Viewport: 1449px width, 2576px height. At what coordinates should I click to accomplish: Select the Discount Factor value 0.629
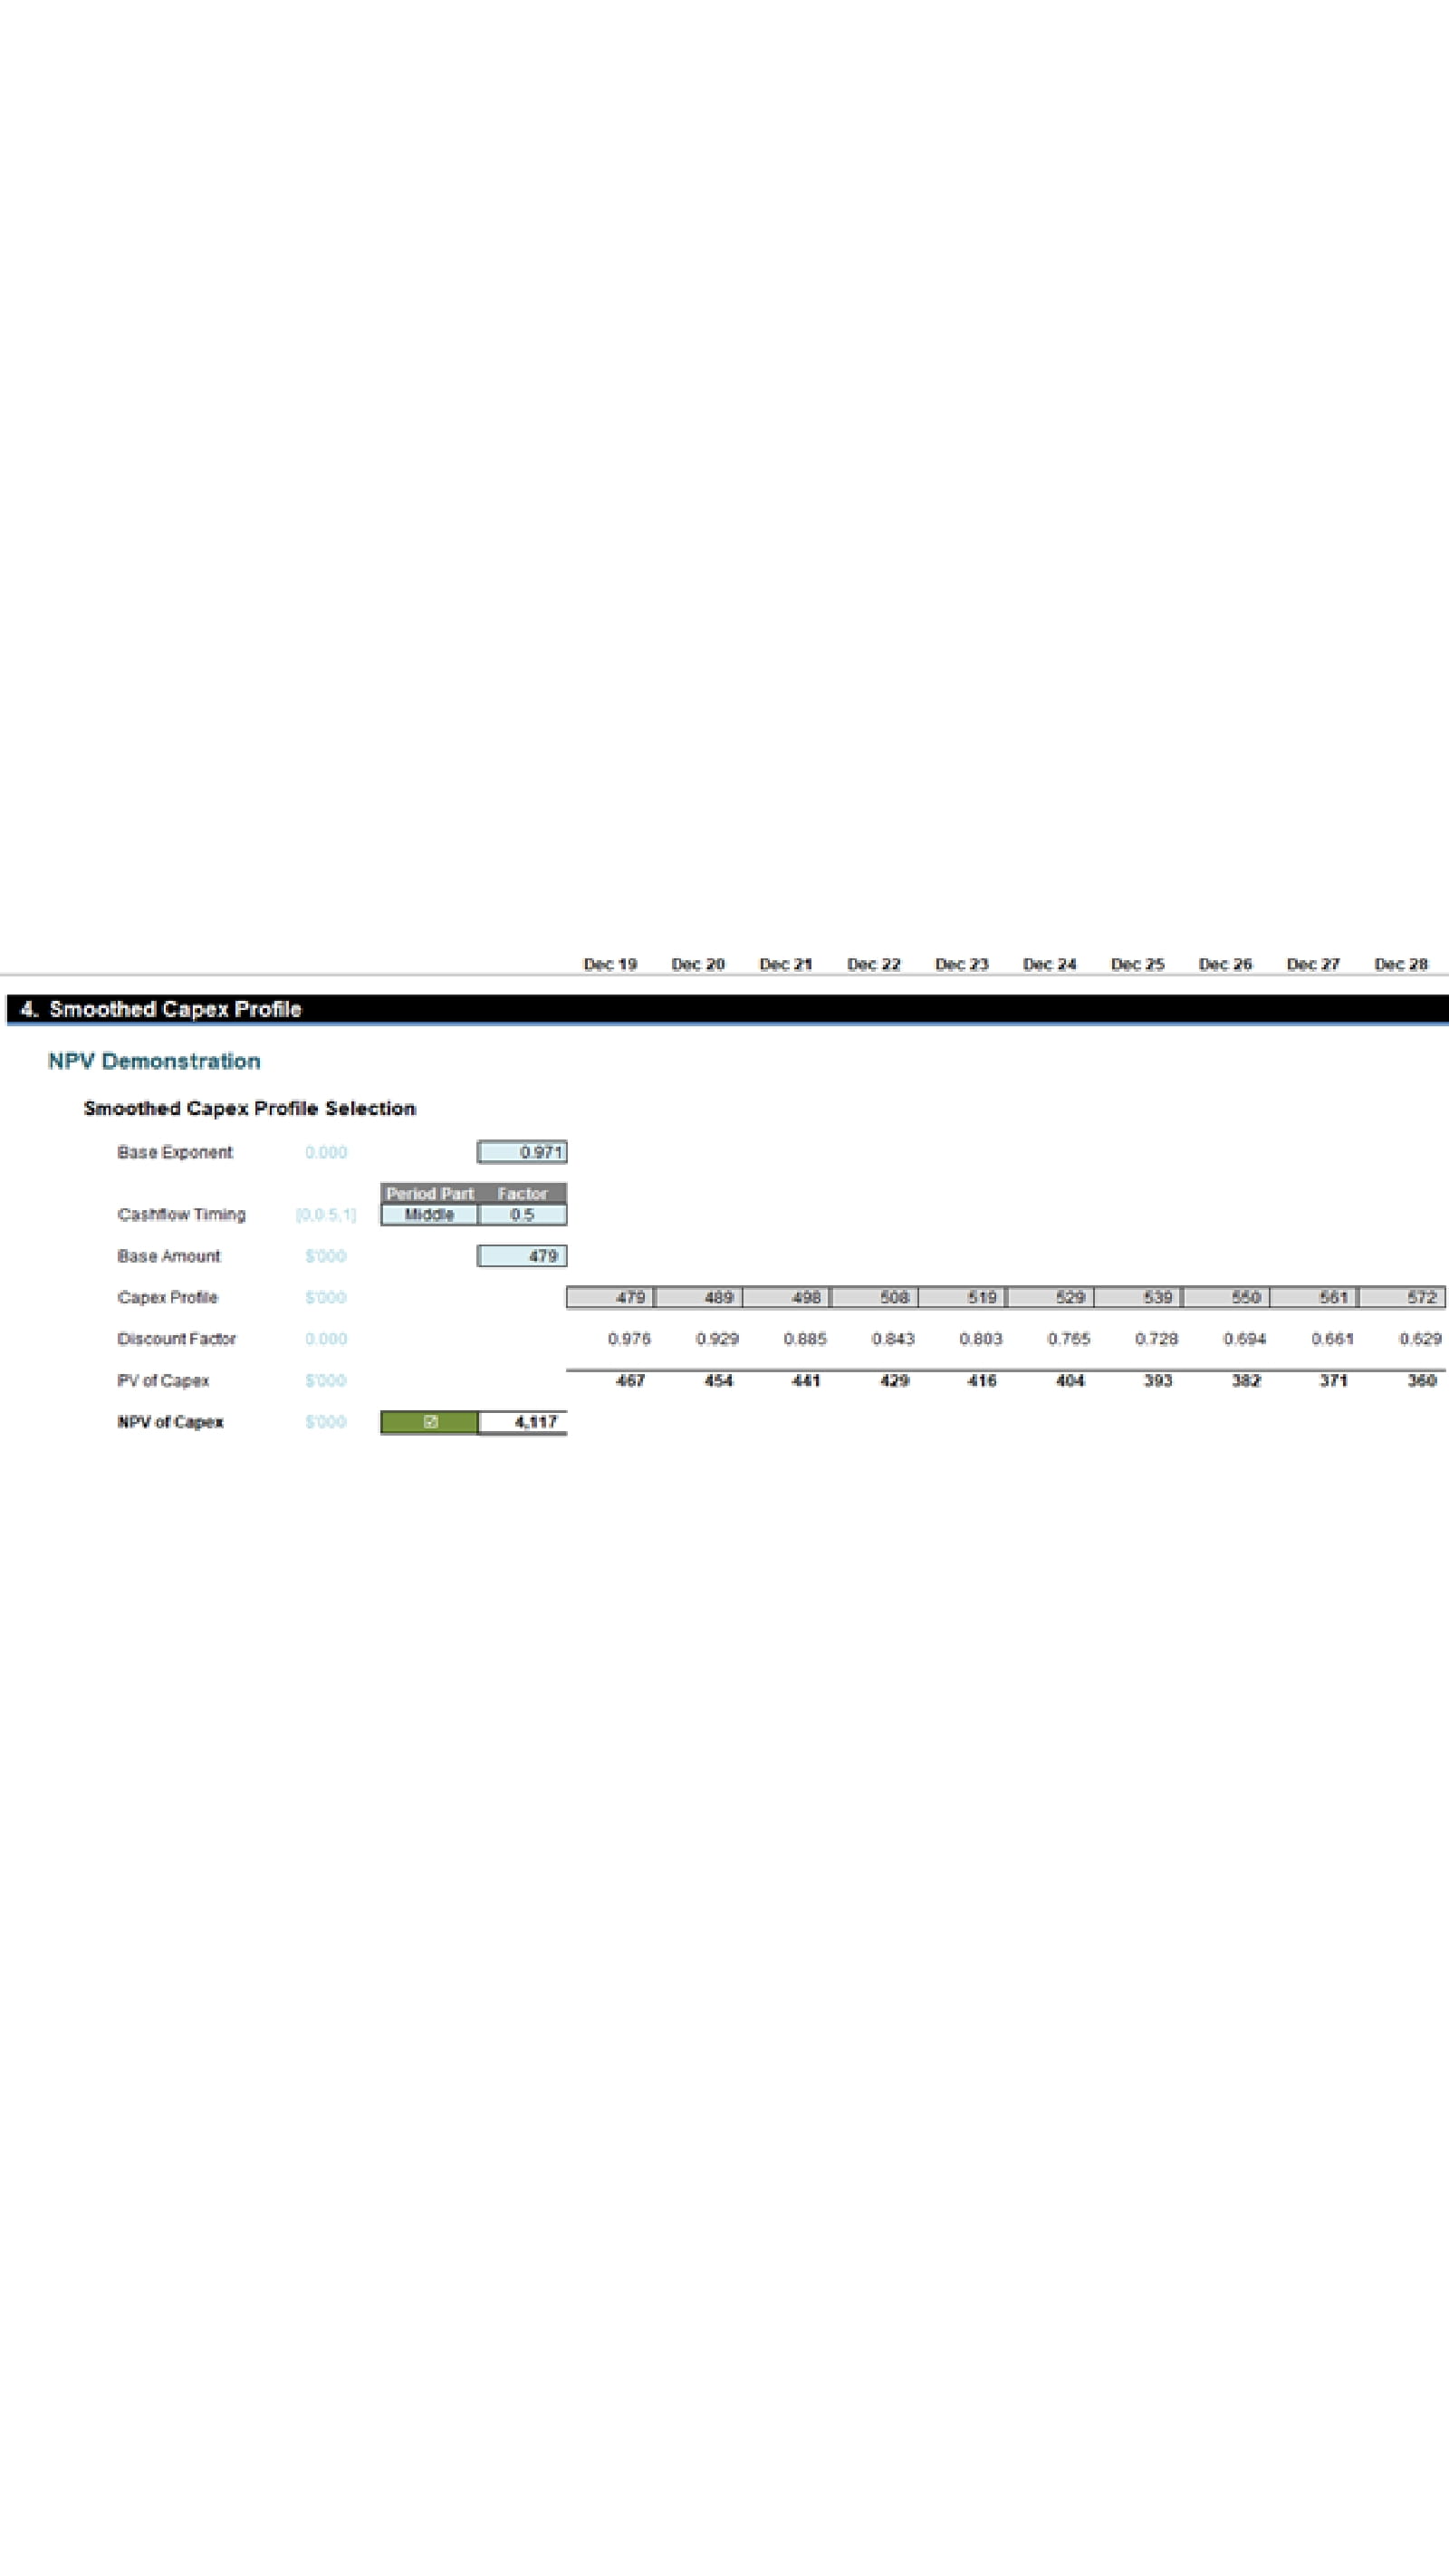click(x=1420, y=1339)
